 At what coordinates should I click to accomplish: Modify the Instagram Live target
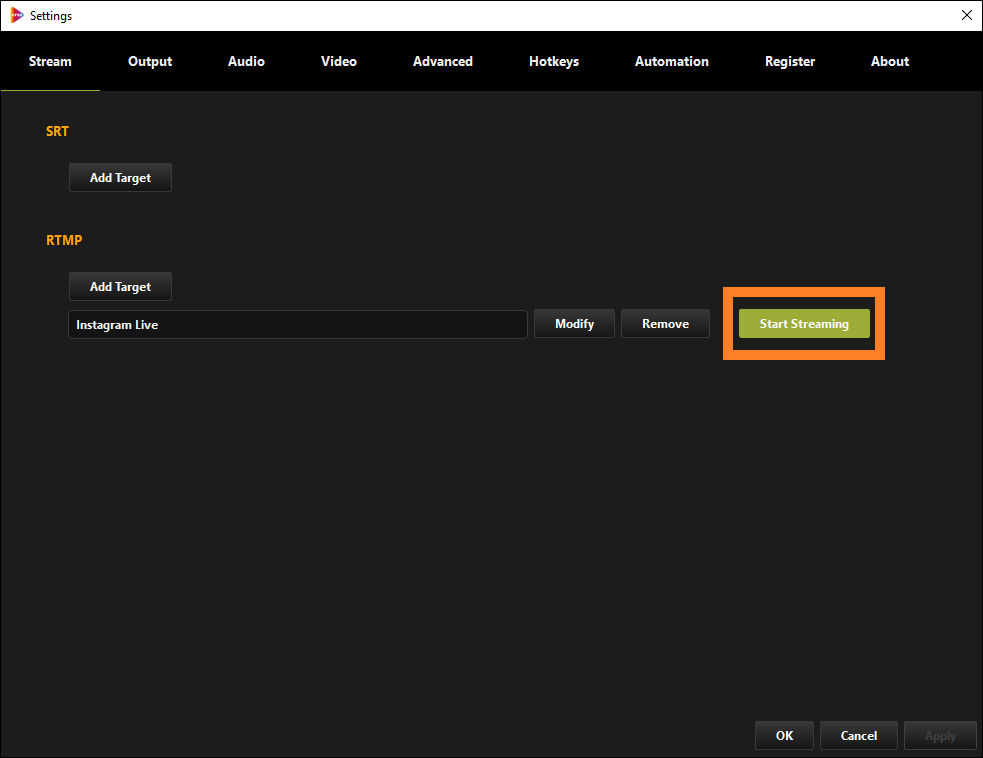[x=574, y=323]
